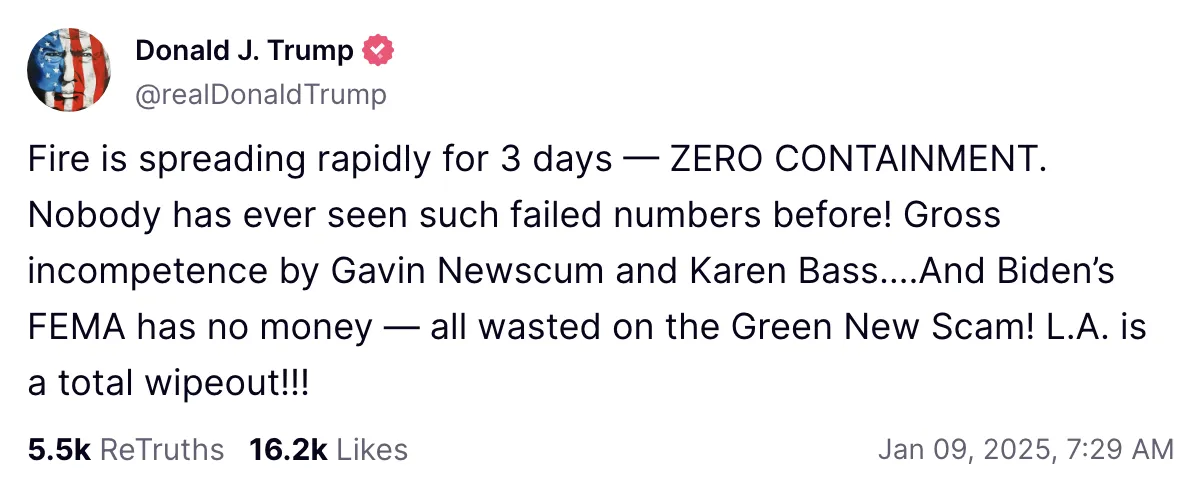View who liked via Likes label
The width and height of the screenshot is (1204, 498).
tap(372, 450)
